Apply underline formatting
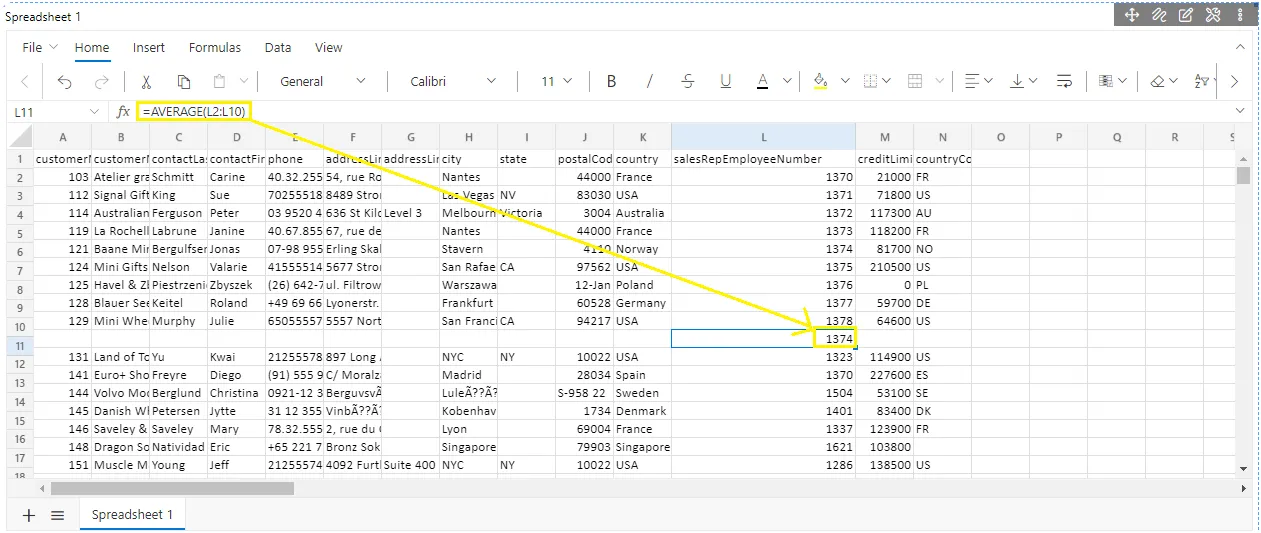This screenshot has height=533, width=1261. tap(726, 82)
